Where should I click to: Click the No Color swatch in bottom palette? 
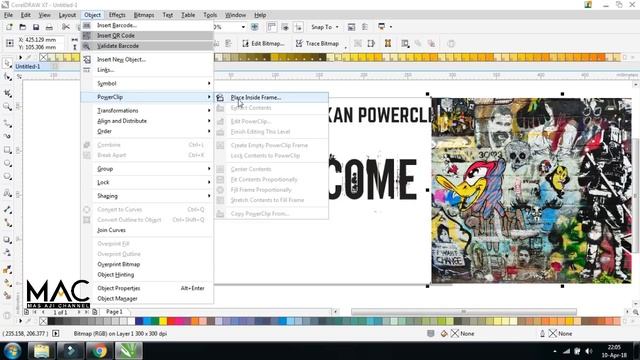(43, 321)
